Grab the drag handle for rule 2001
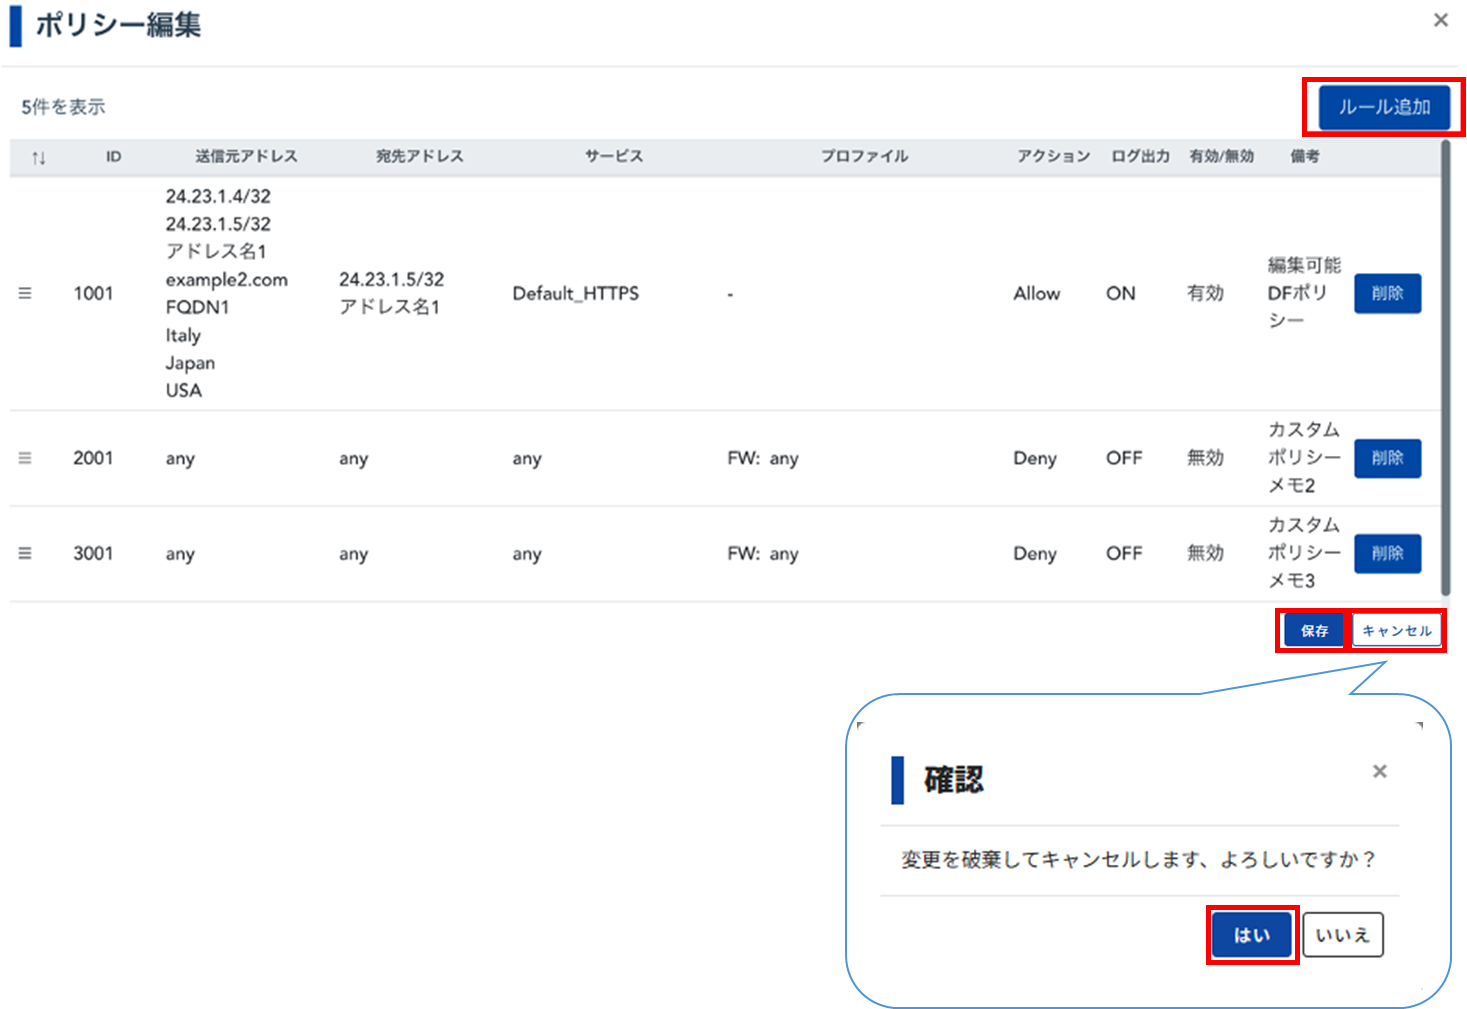1467x1009 pixels. (25, 458)
